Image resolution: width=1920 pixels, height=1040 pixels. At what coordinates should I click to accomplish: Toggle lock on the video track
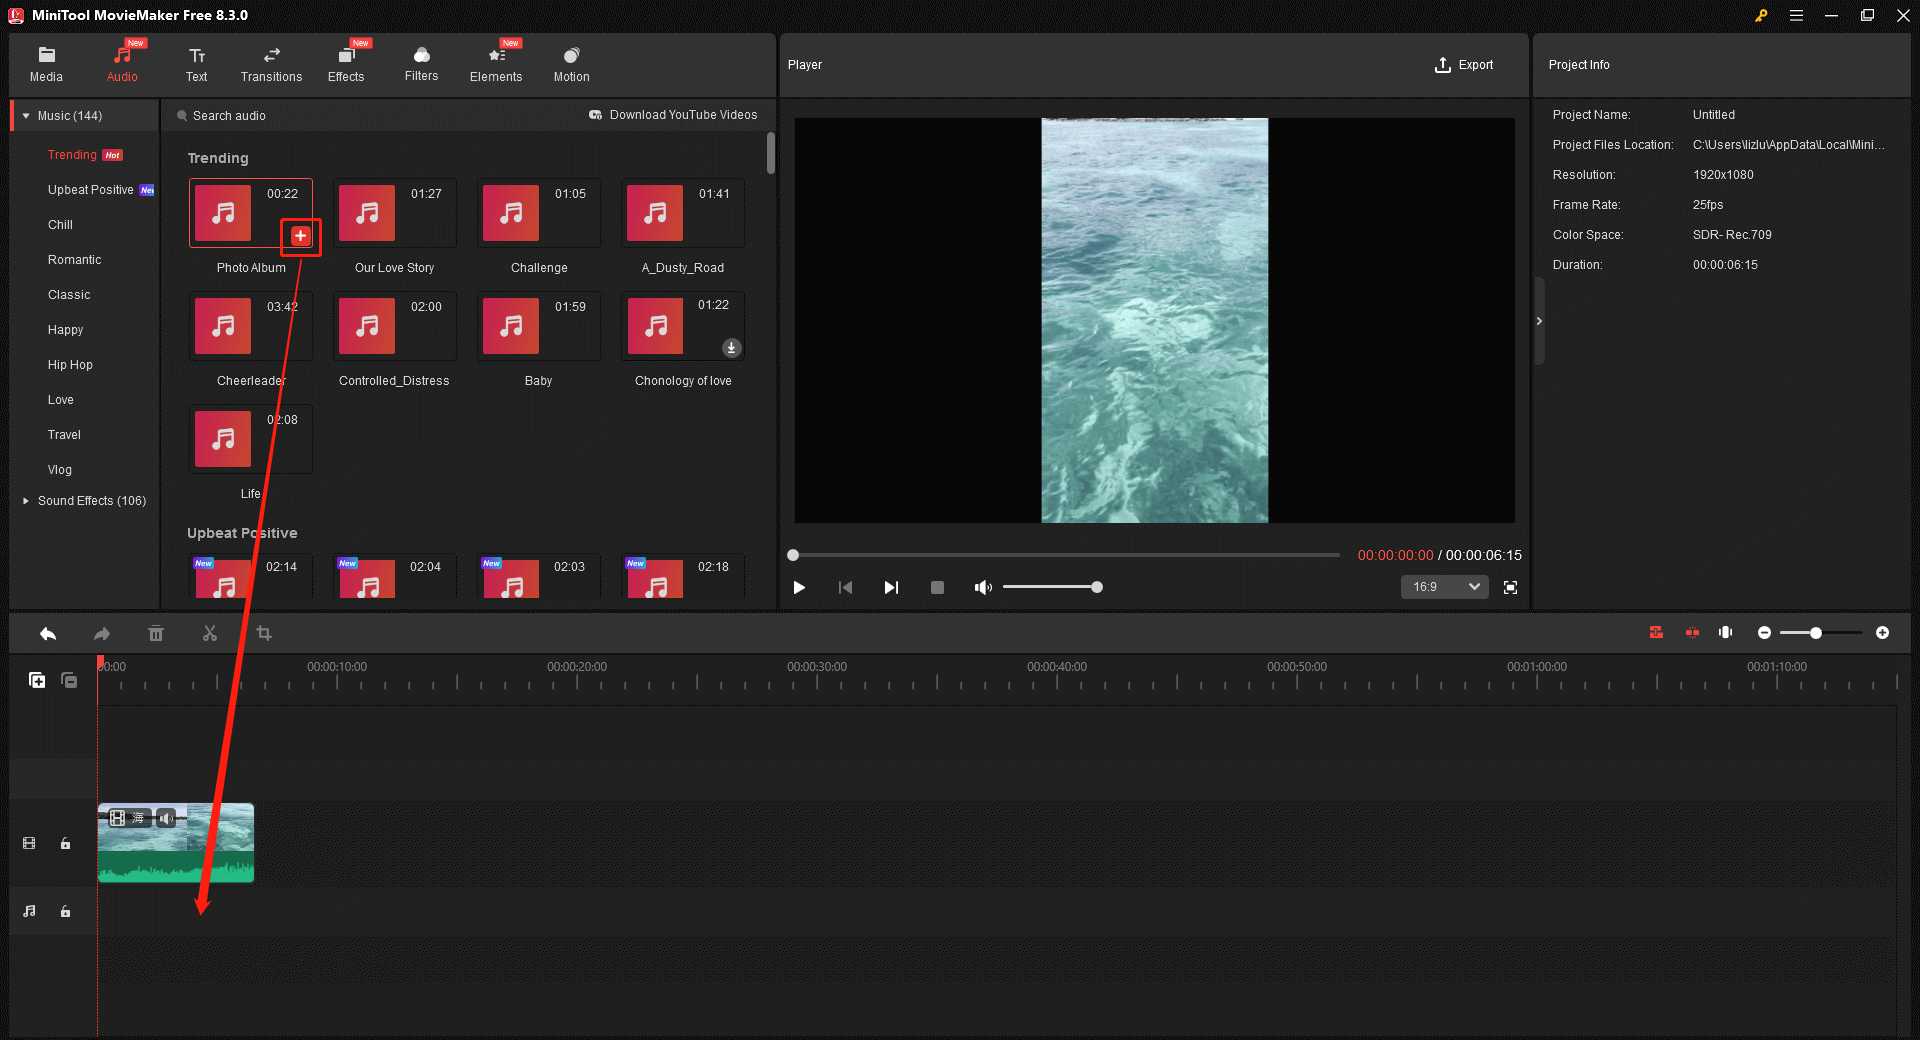[x=65, y=844]
